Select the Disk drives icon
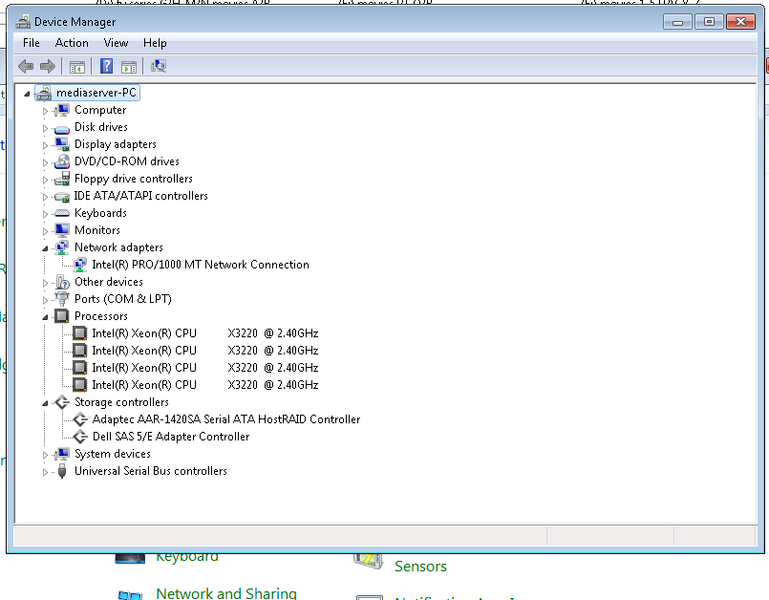 62,129
